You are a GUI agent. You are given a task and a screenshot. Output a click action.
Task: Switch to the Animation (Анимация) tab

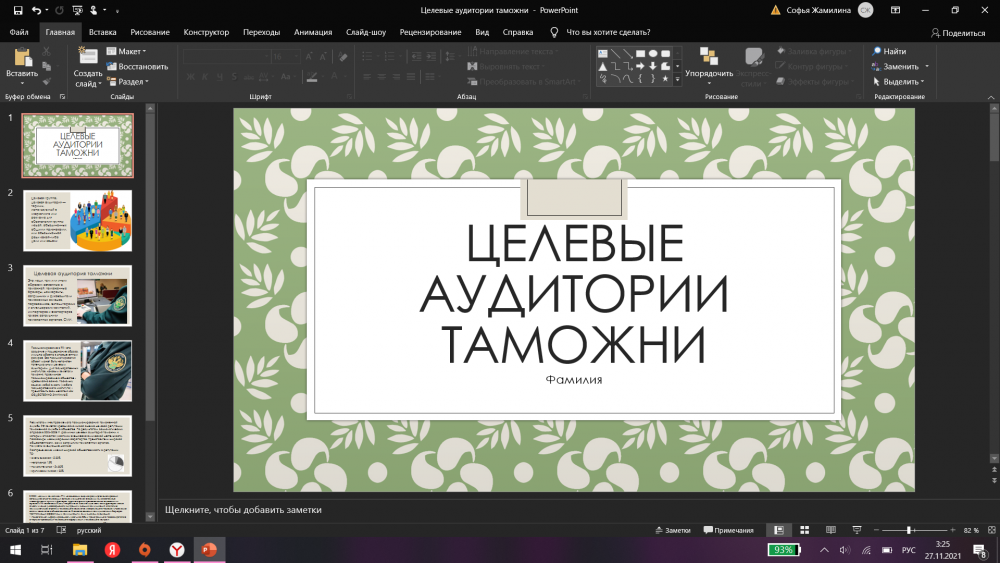coord(313,32)
